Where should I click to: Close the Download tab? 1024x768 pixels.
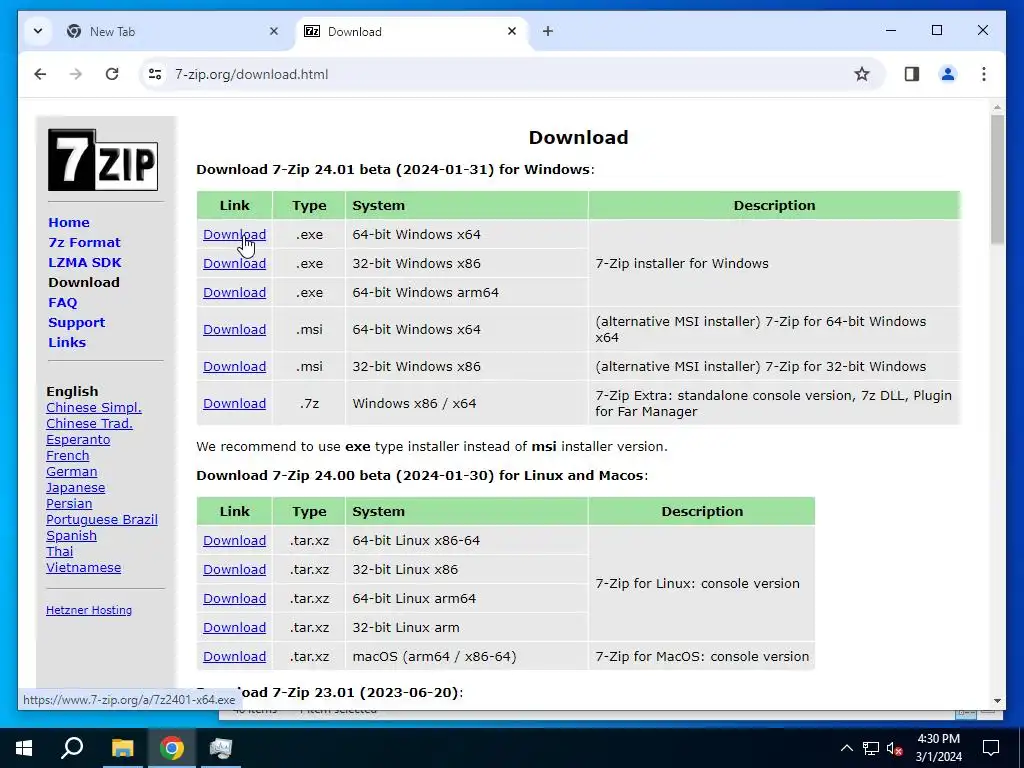[x=512, y=31]
